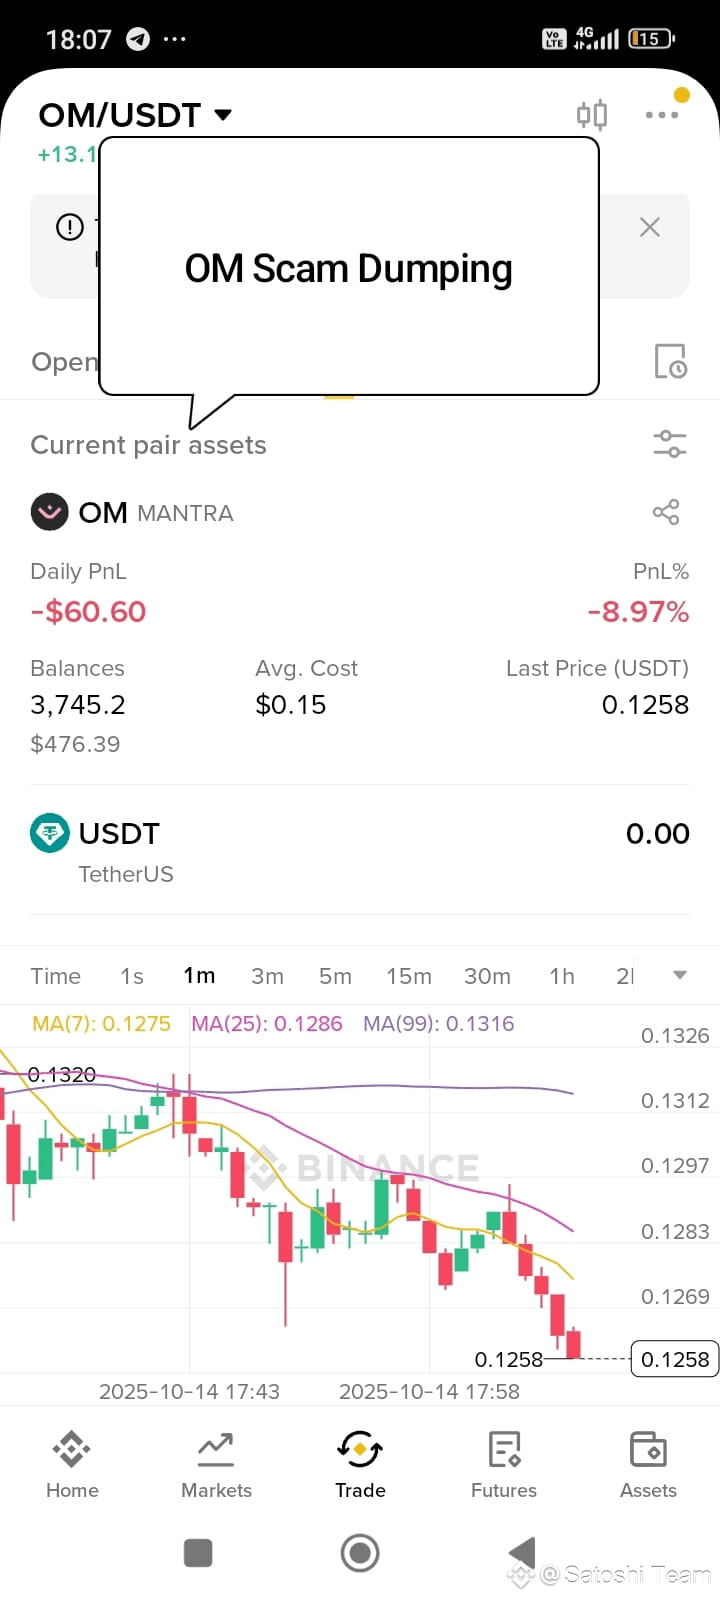Tap the Android back navigation button
Viewport: 720px width, 1600px height.
(x=522, y=1553)
